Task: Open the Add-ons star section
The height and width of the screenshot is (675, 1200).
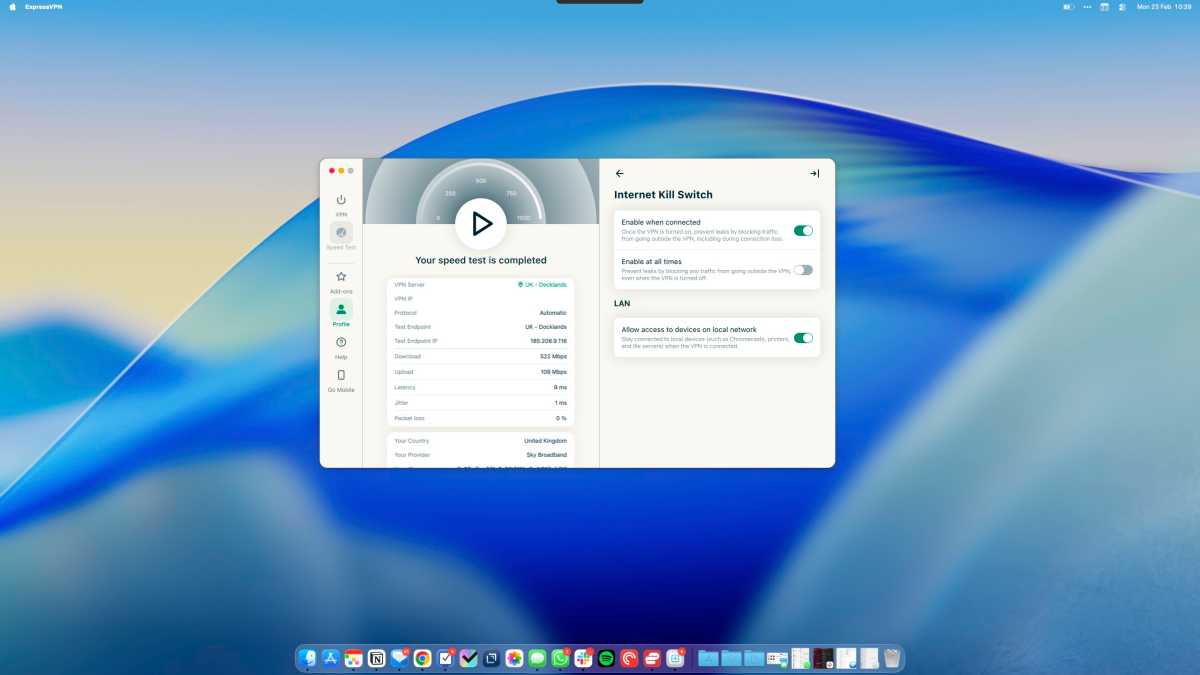Action: point(341,281)
